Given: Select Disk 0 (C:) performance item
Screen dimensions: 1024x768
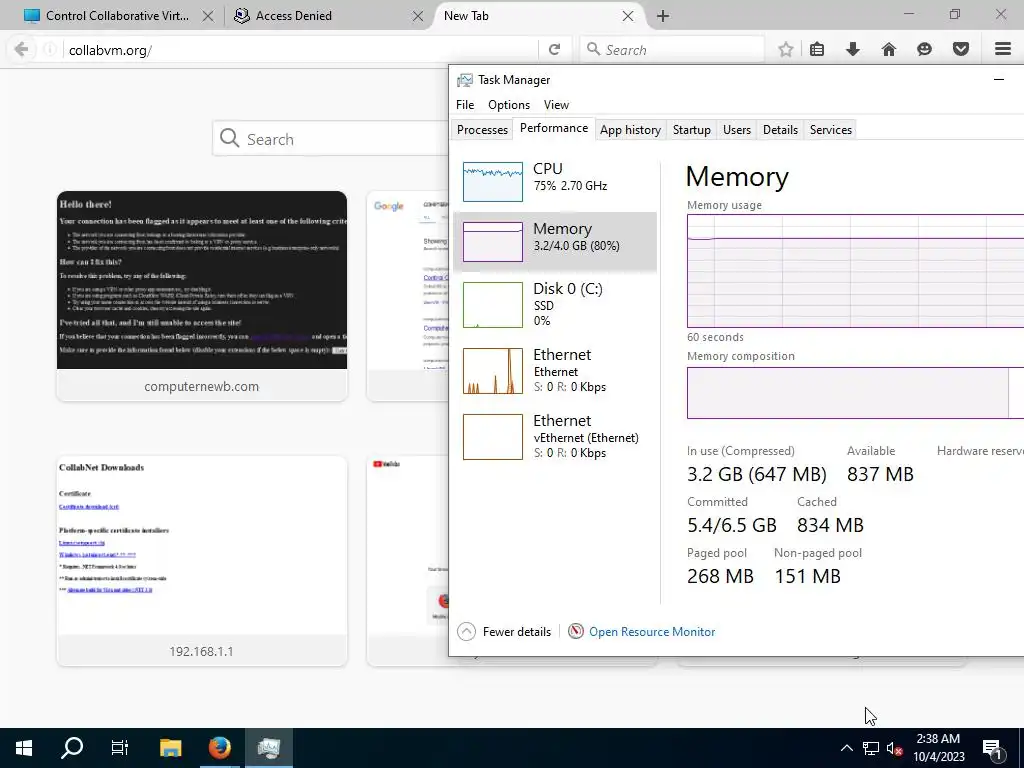Looking at the screenshot, I should pos(555,304).
